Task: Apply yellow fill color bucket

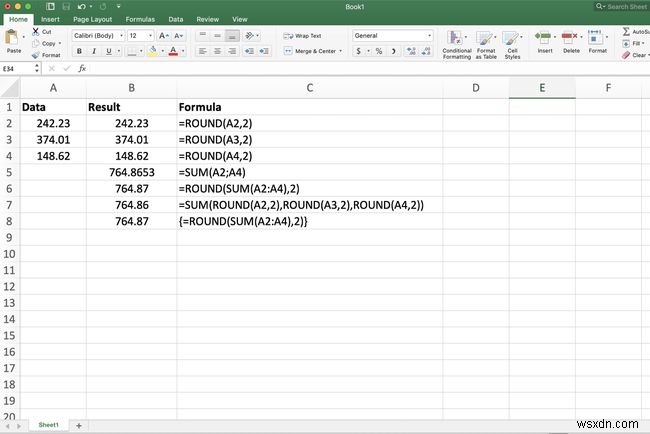Action: [153, 51]
